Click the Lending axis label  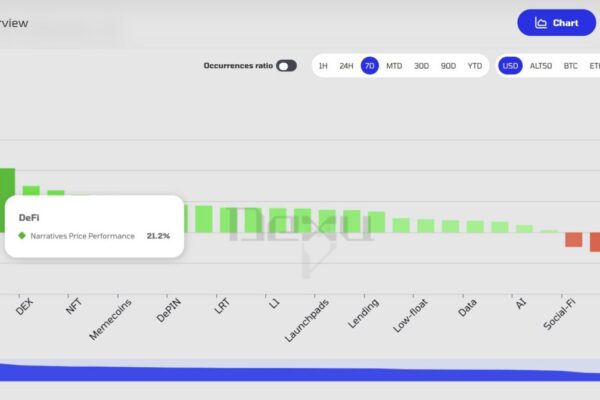point(364,313)
